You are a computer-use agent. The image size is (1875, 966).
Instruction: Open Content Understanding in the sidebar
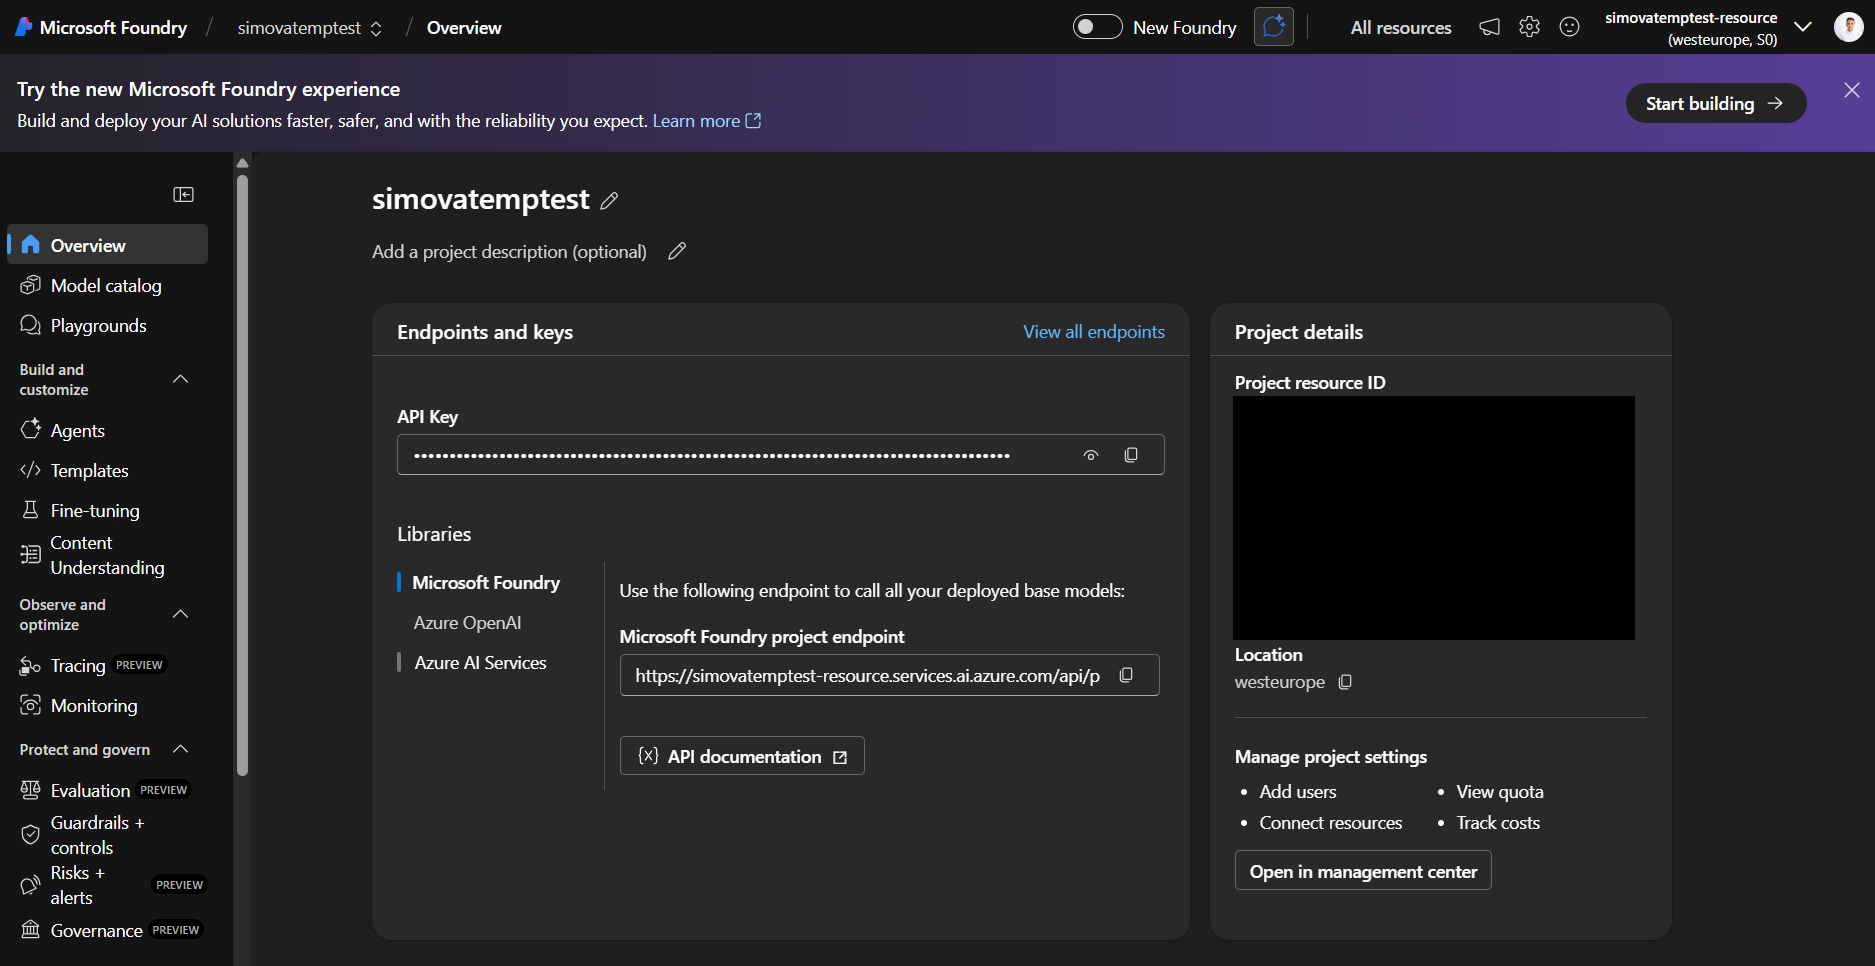(108, 555)
